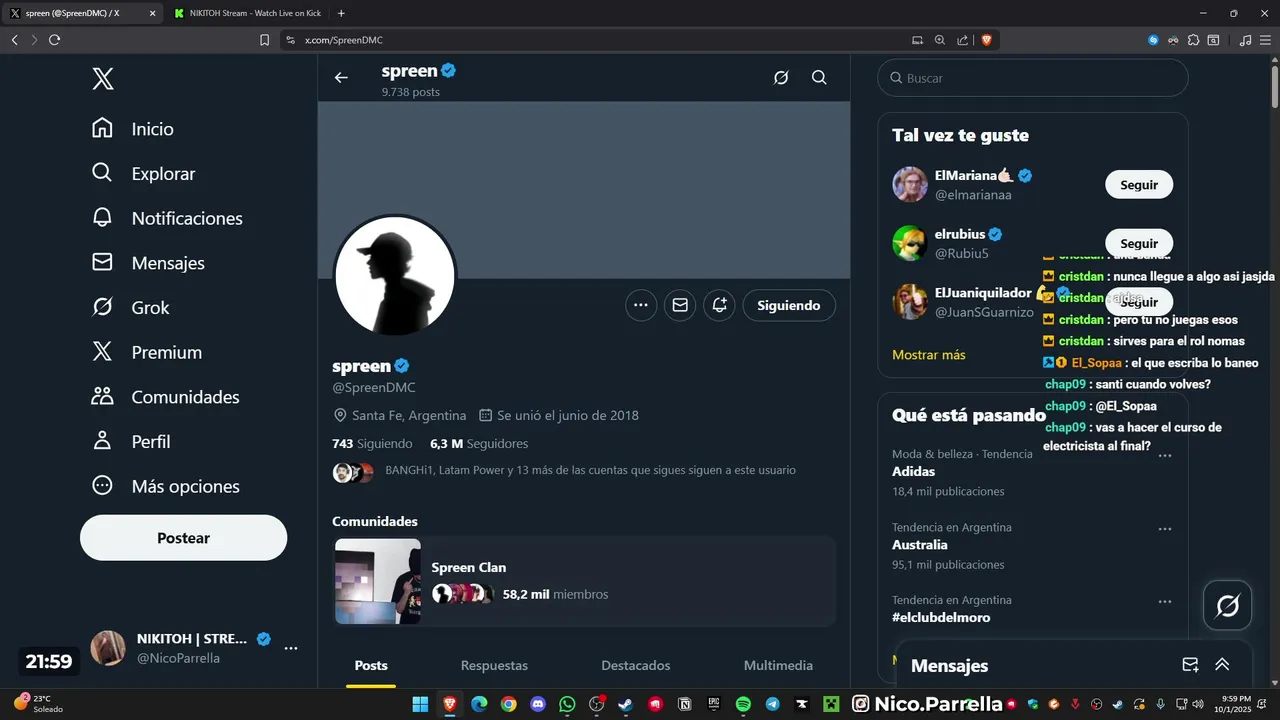The height and width of the screenshot is (720, 1280).
Task: Switch to the Respuestas tab
Action: click(x=494, y=665)
